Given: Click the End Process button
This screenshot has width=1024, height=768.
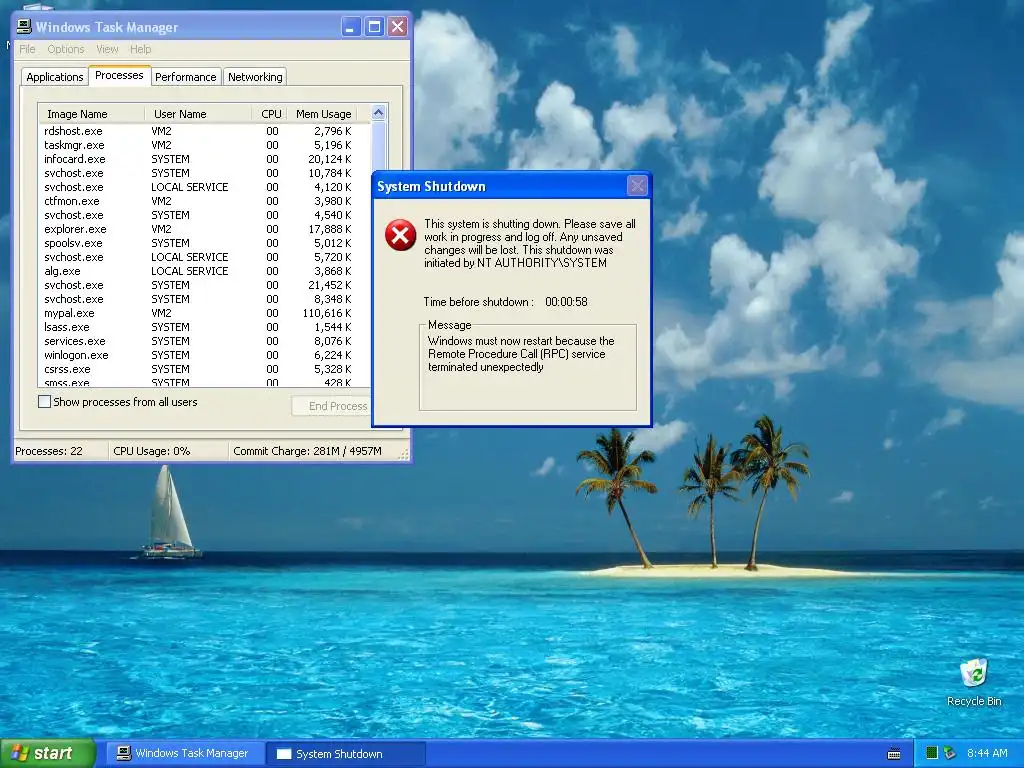Looking at the screenshot, I should (332, 406).
